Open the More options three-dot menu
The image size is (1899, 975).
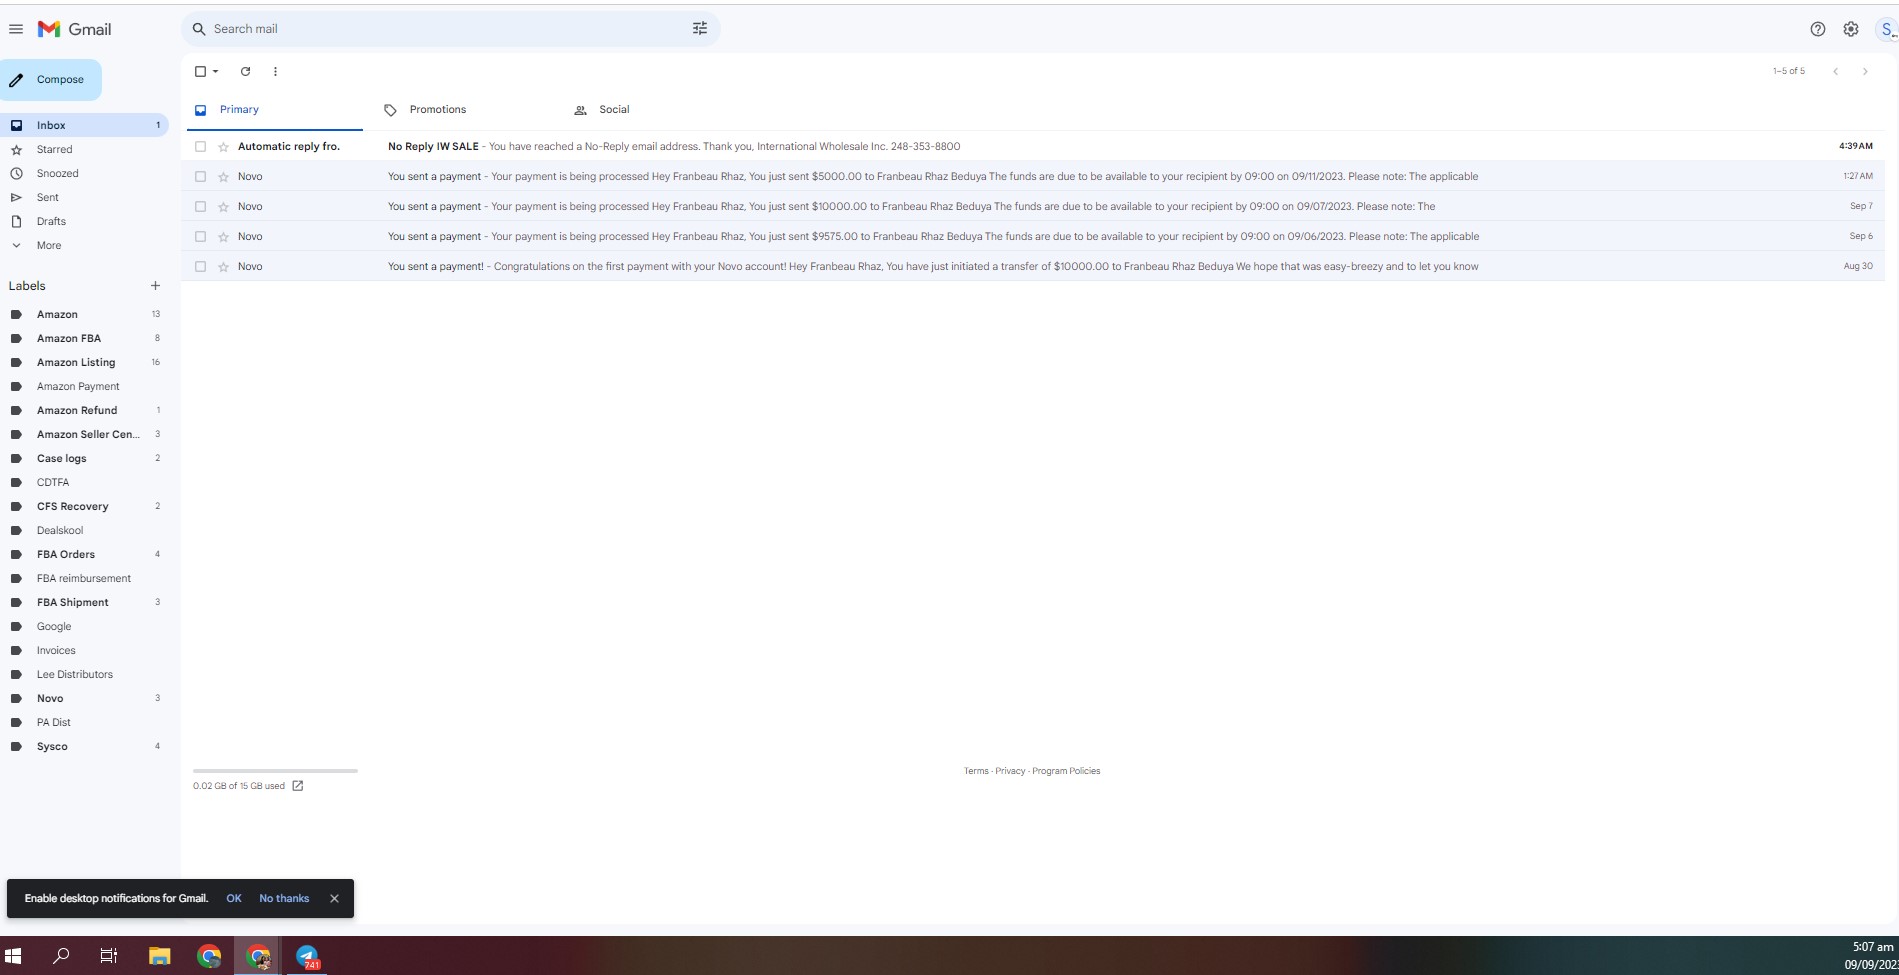coord(275,71)
